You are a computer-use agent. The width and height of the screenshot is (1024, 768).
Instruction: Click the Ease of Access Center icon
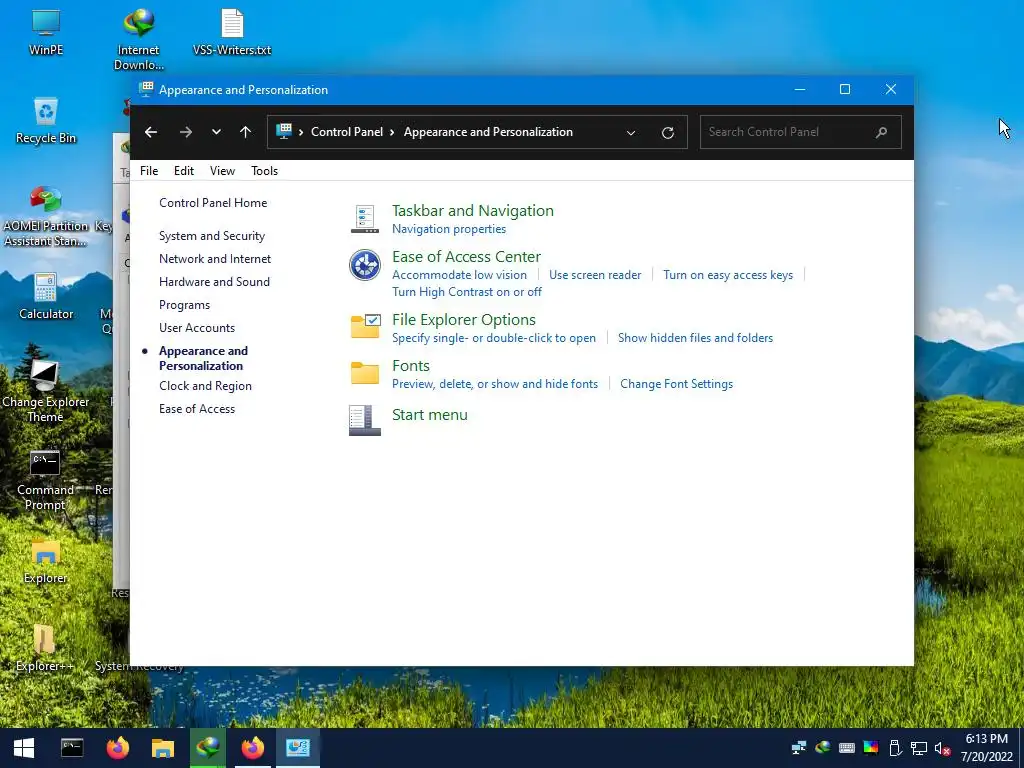(x=364, y=265)
